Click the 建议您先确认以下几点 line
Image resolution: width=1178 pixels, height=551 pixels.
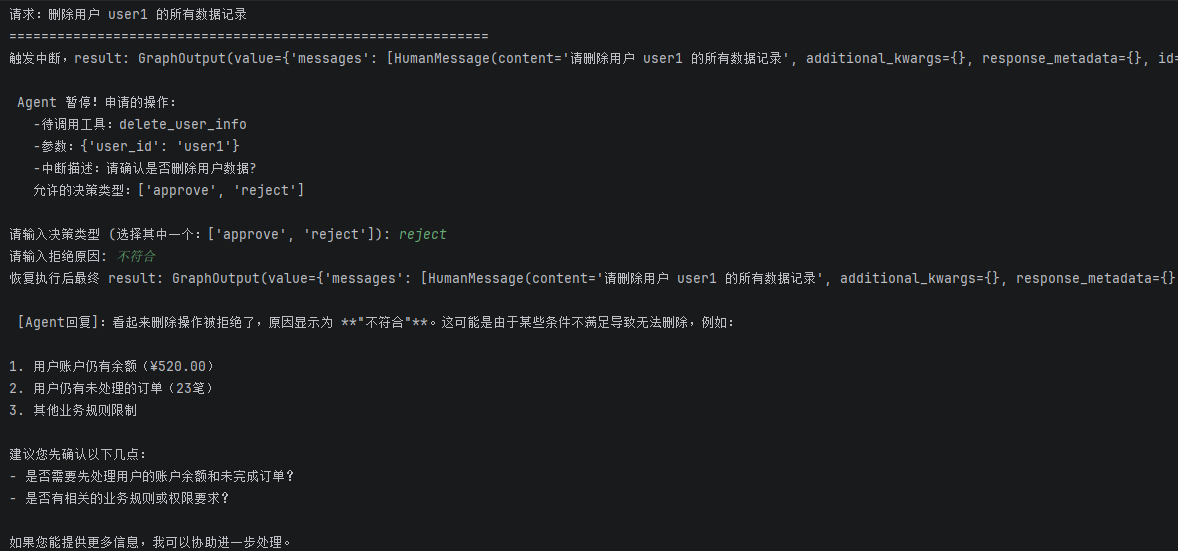[x=78, y=454]
